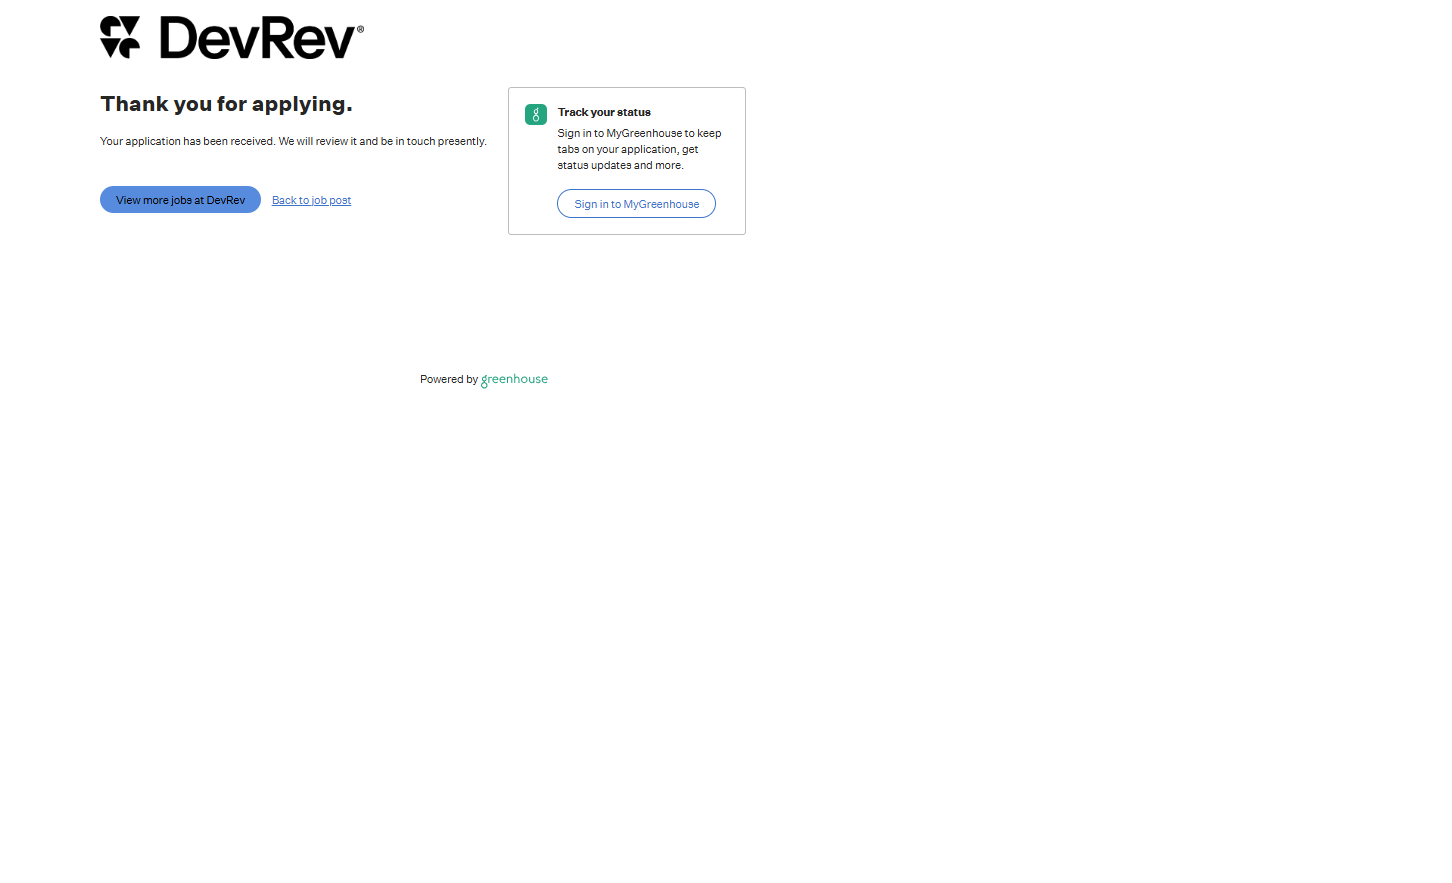
Task: Click the green Greenhouse icon in the status card
Action: point(536,115)
